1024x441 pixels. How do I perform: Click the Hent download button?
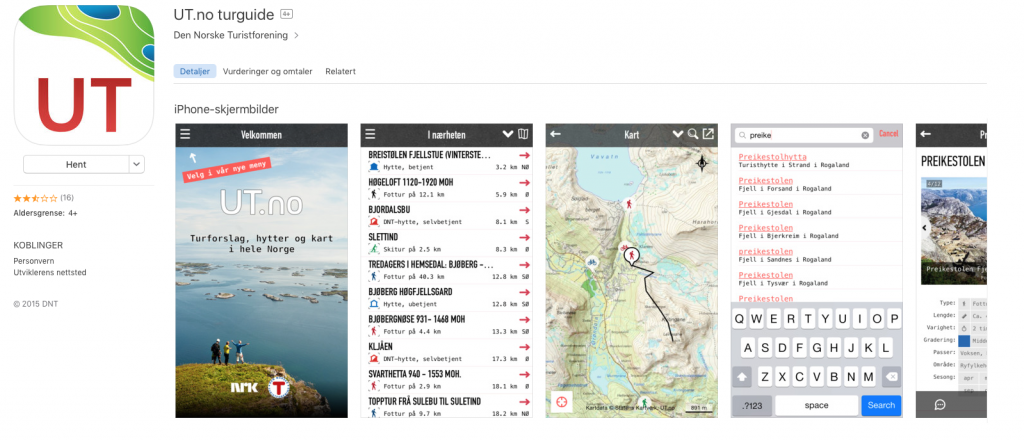pos(76,165)
